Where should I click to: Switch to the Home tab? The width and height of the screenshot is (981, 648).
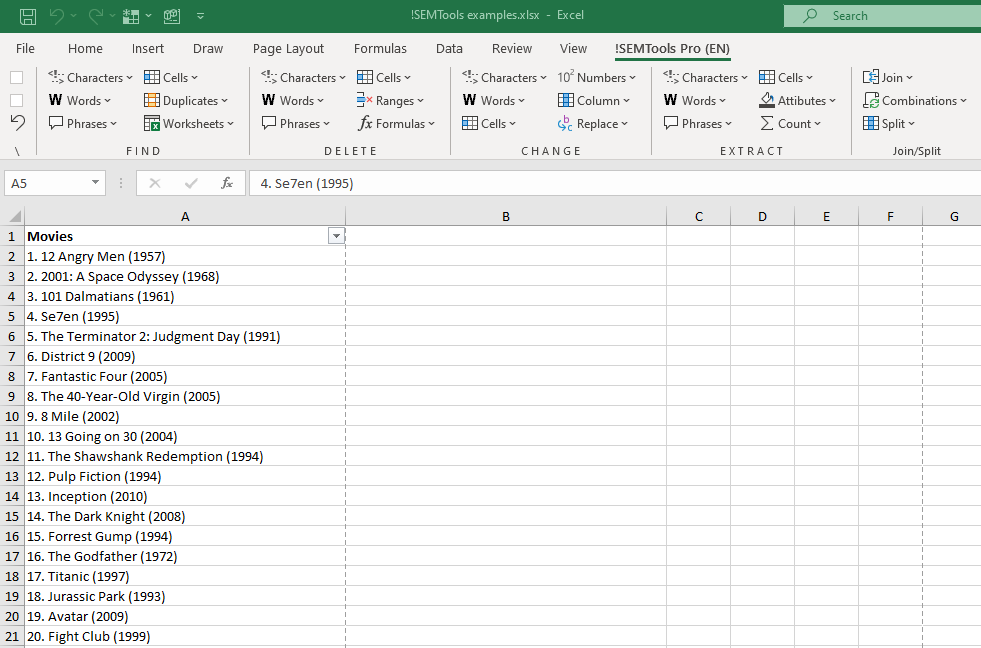click(85, 49)
